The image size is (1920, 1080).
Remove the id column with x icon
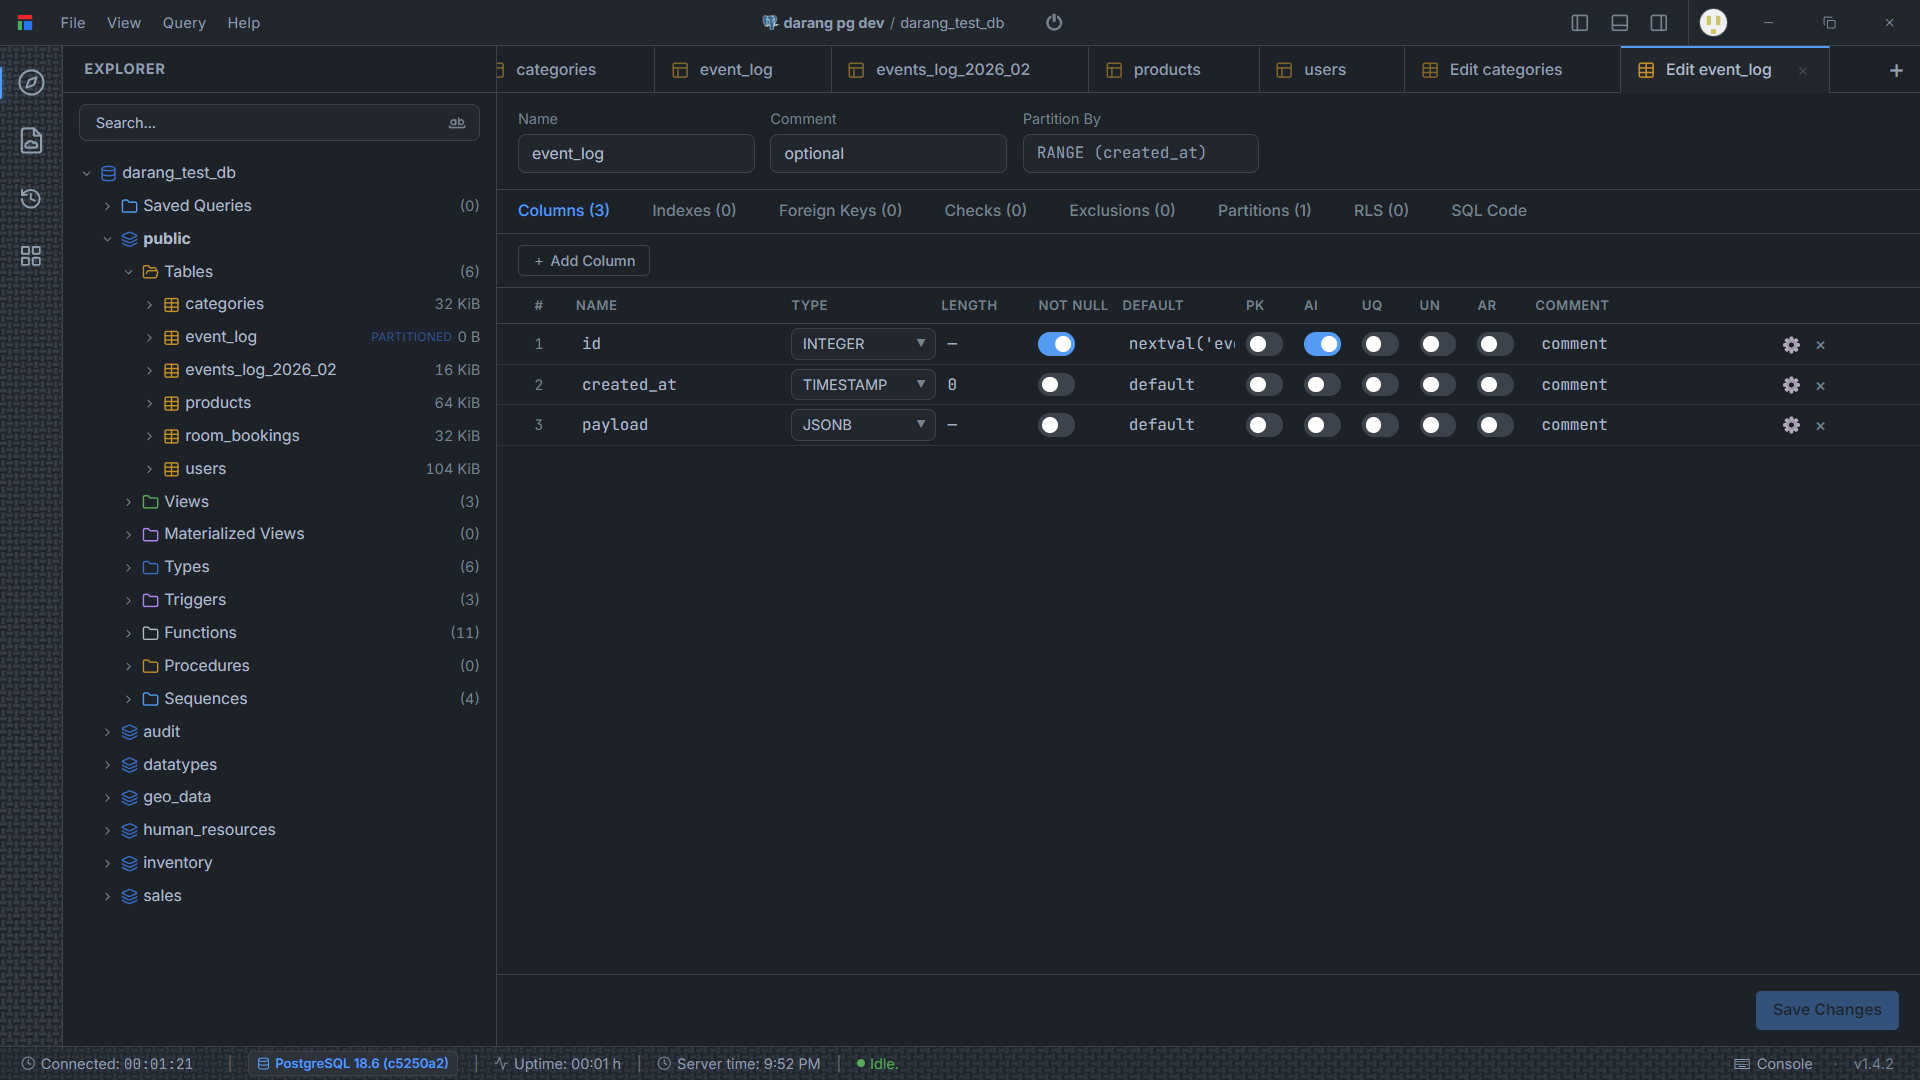(1821, 345)
